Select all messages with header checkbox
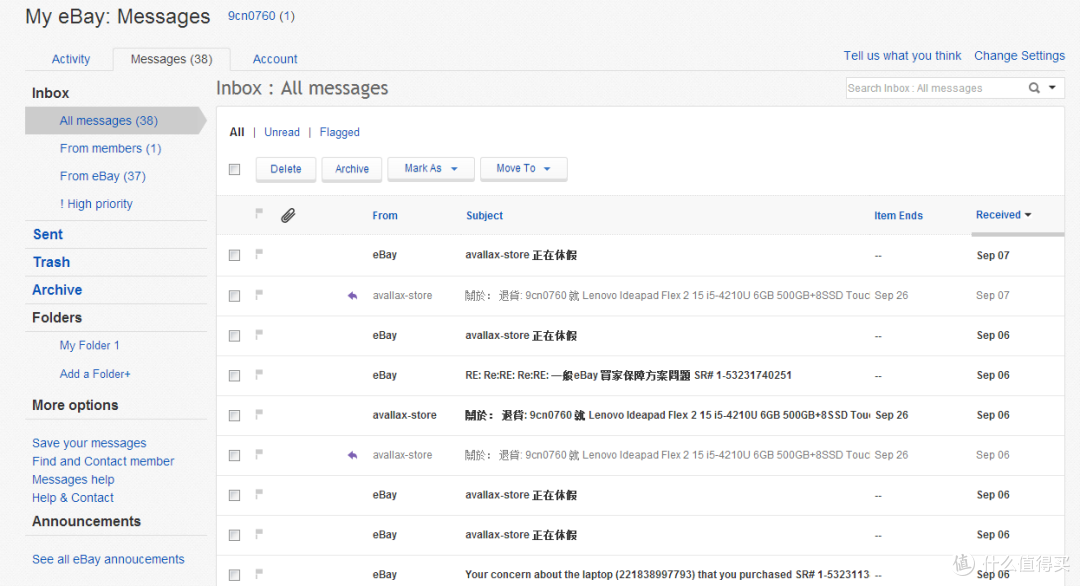The width and height of the screenshot is (1080, 586). (x=235, y=169)
